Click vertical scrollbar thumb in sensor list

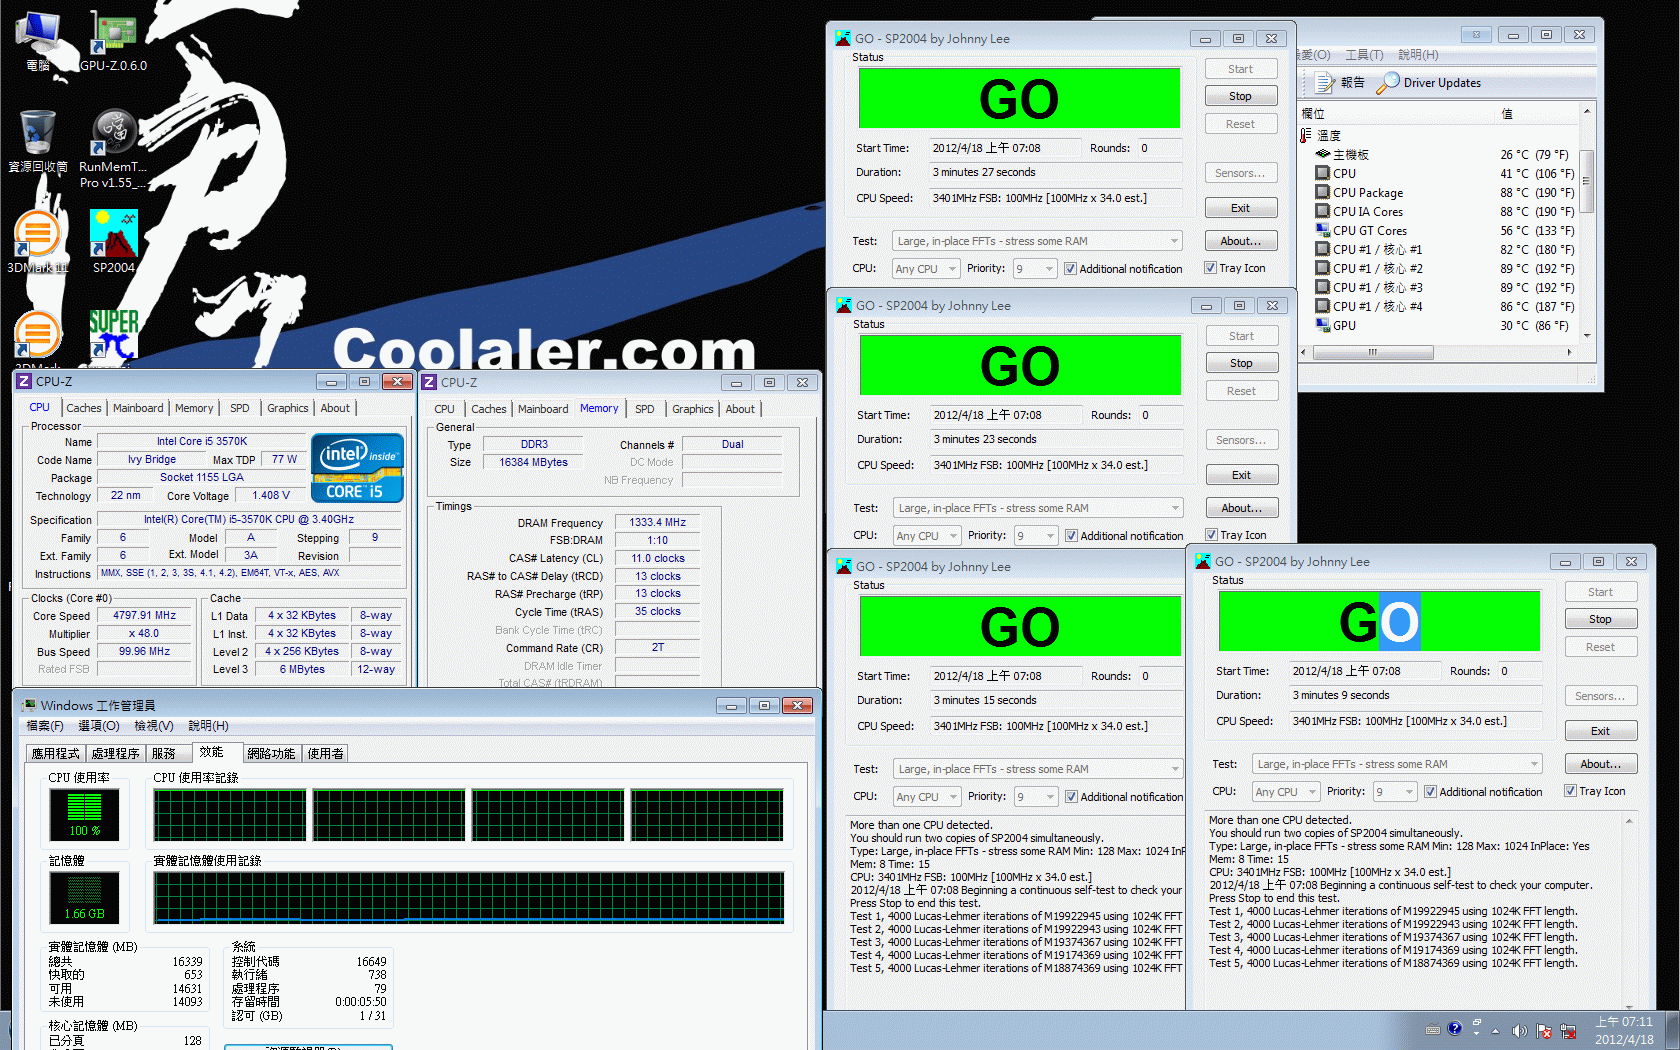tap(1586, 181)
